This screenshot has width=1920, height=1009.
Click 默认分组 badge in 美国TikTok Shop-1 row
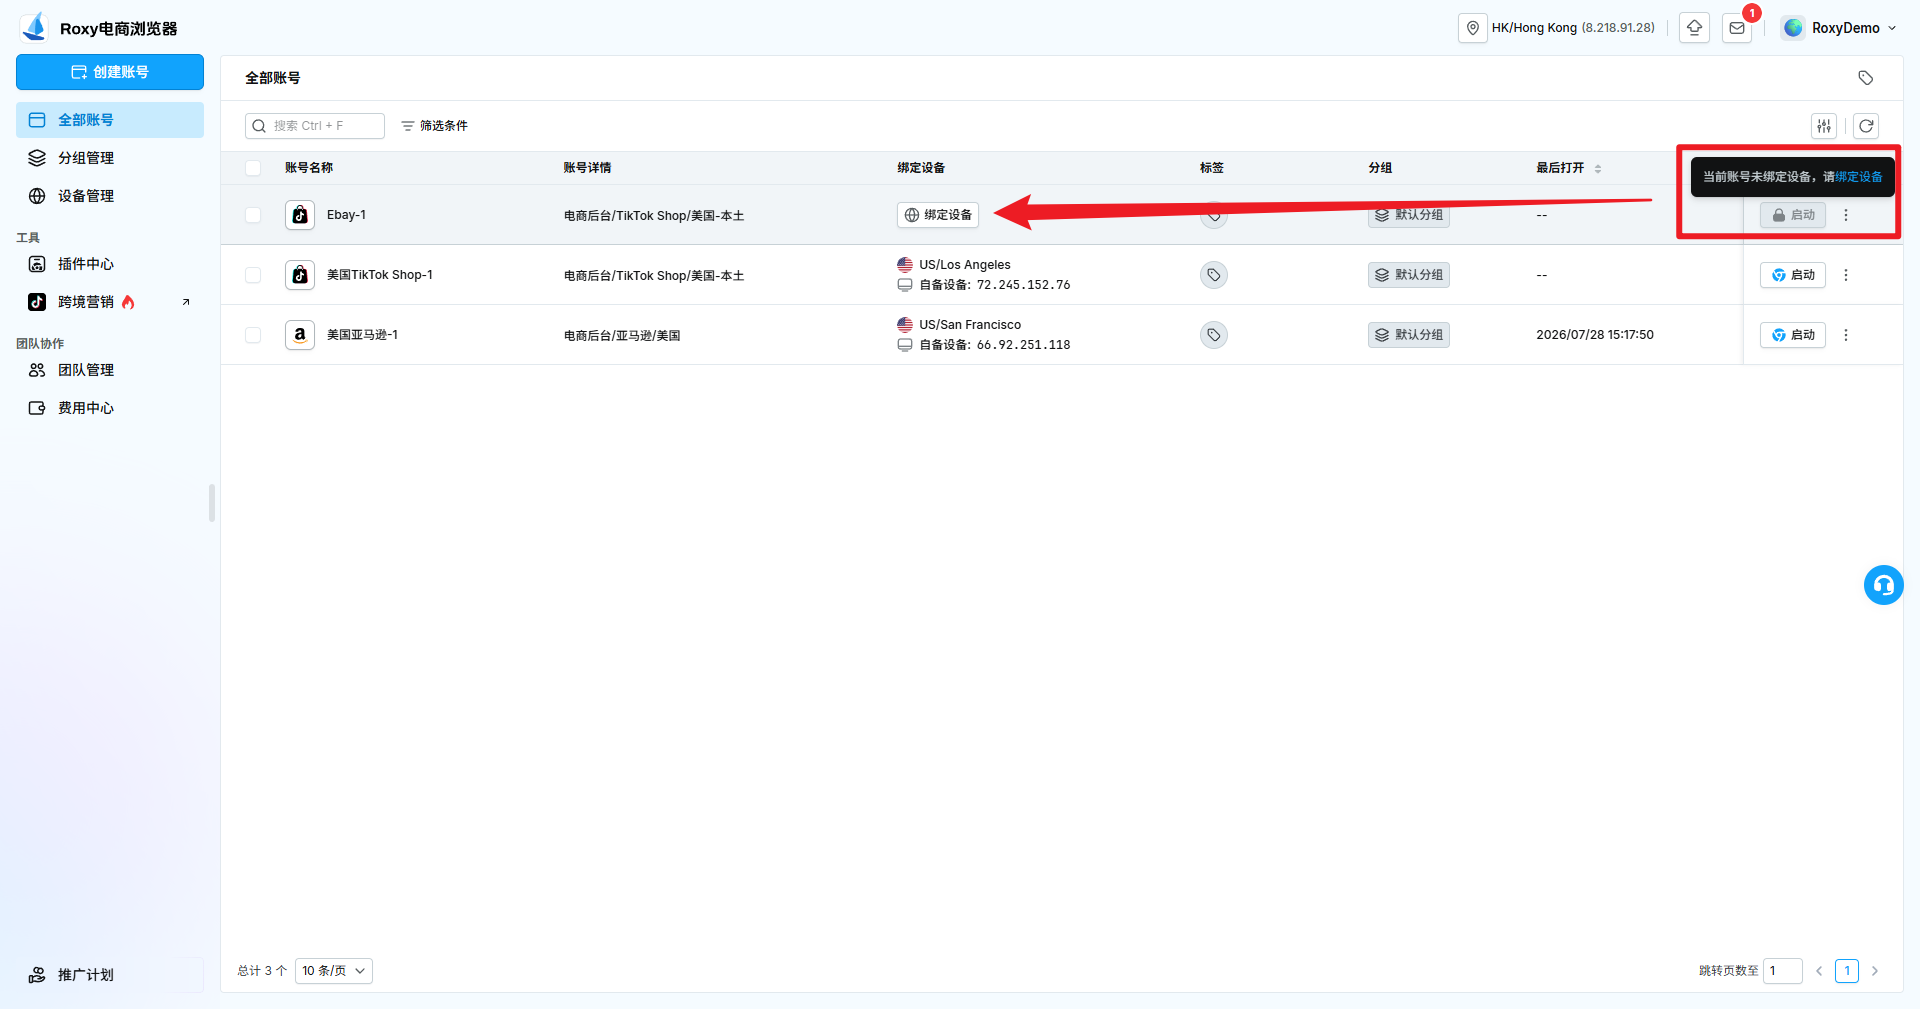[x=1408, y=275]
